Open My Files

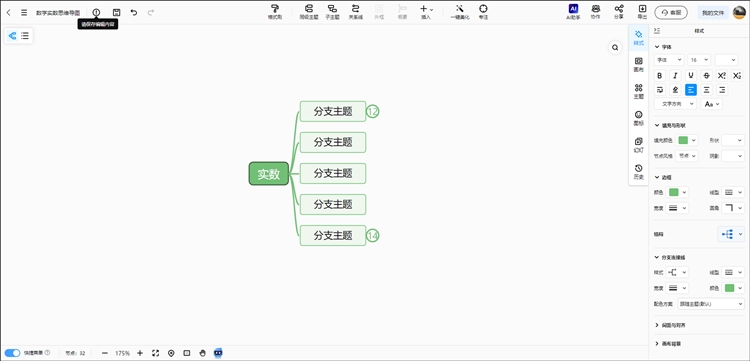pyautogui.click(x=713, y=12)
